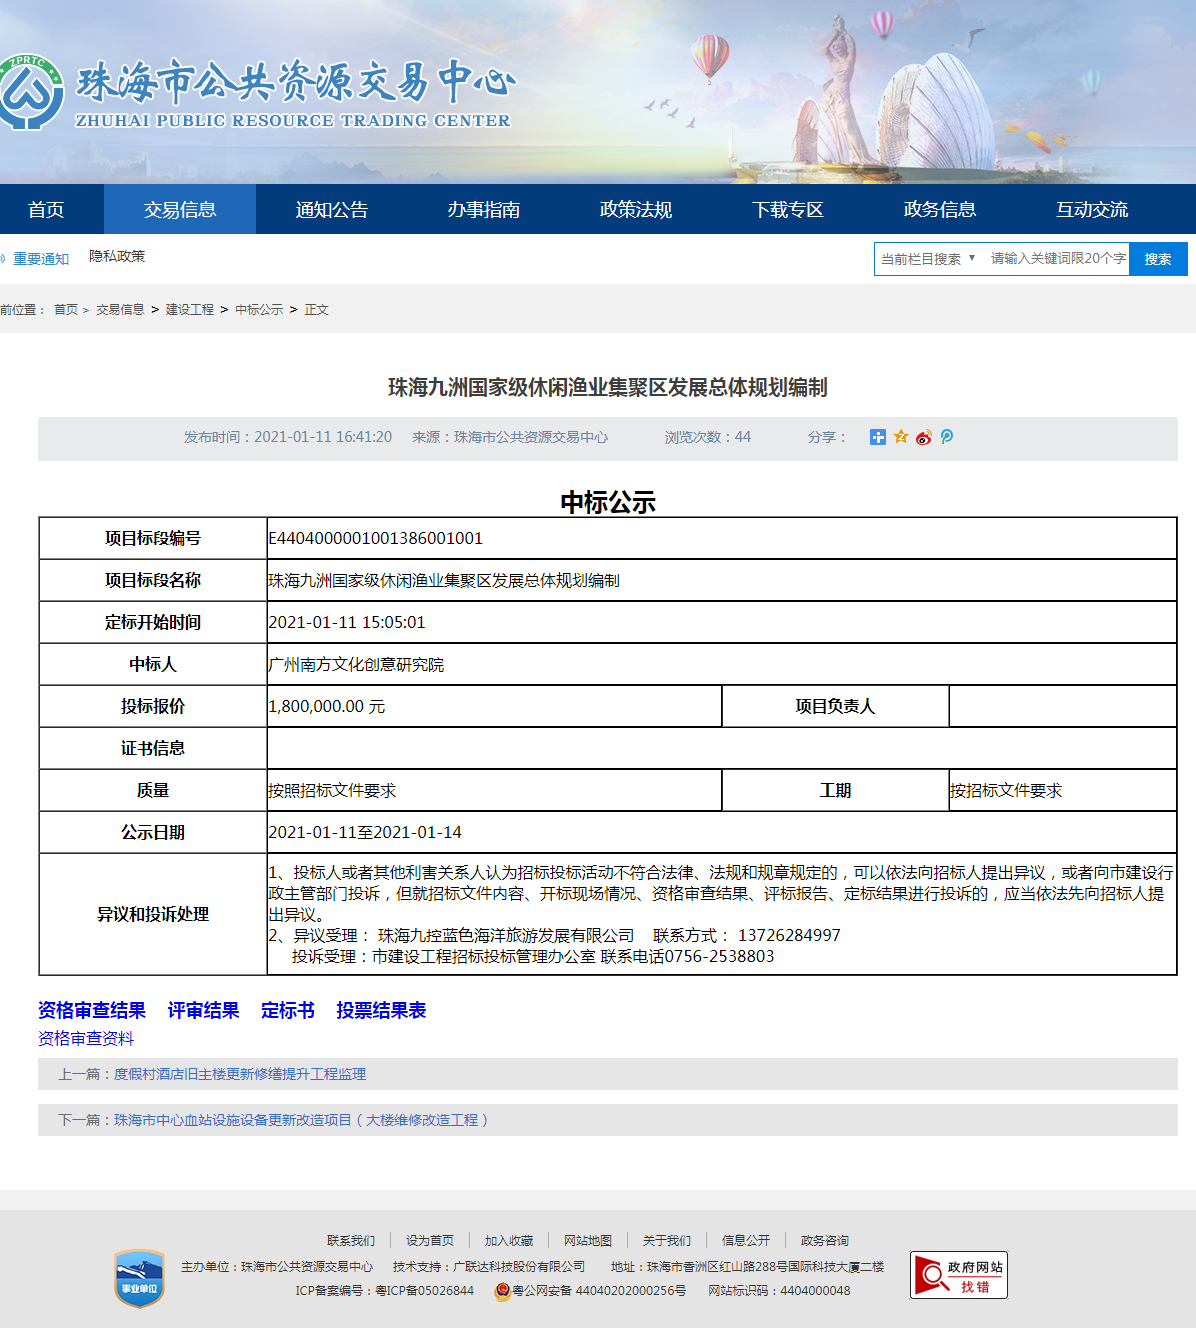Open the 当前栏目搜索 scope dropdown
Image resolution: width=1196 pixels, height=1328 pixels.
coord(927,259)
